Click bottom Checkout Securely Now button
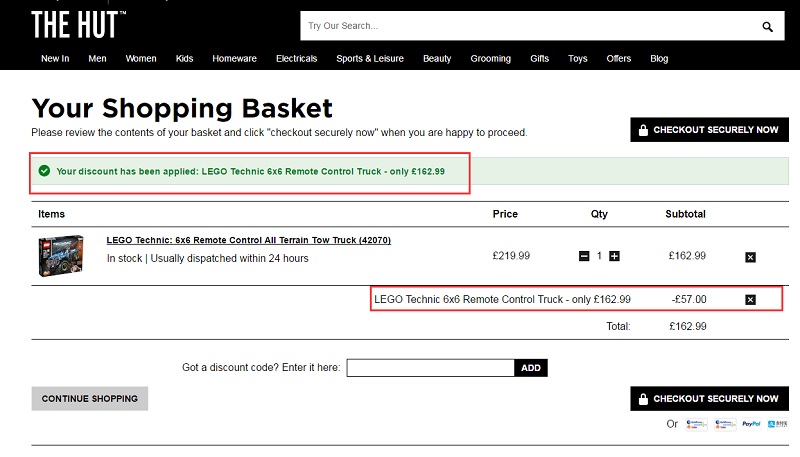 coord(709,398)
